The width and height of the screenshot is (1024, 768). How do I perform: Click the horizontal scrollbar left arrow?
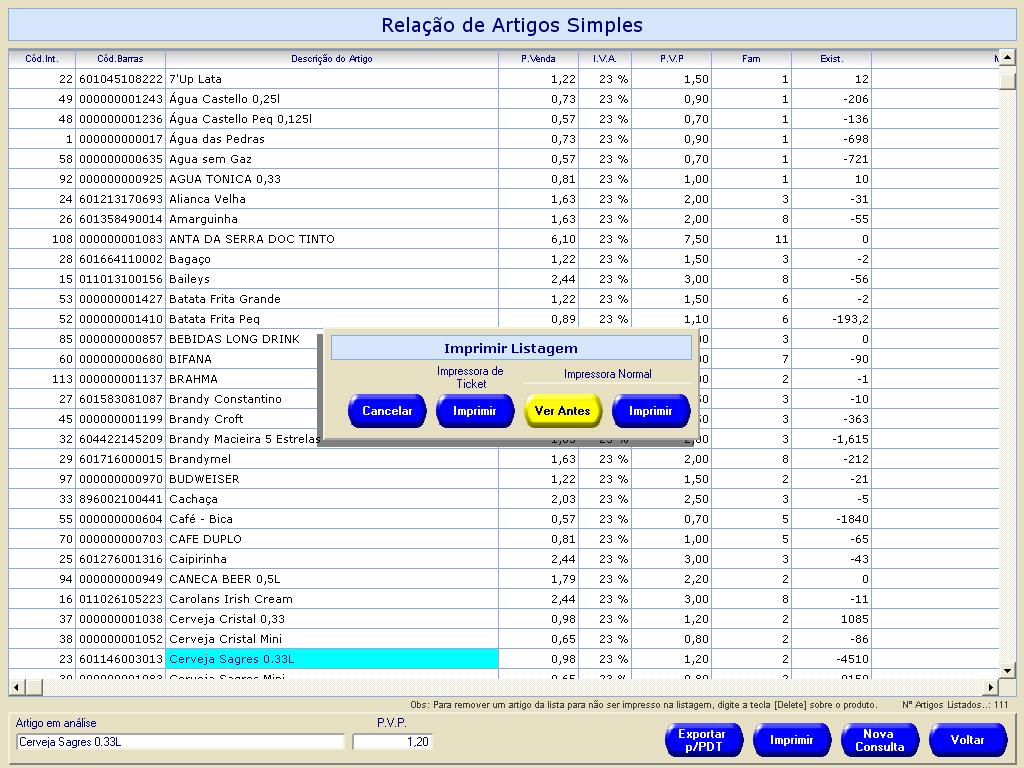point(16,687)
